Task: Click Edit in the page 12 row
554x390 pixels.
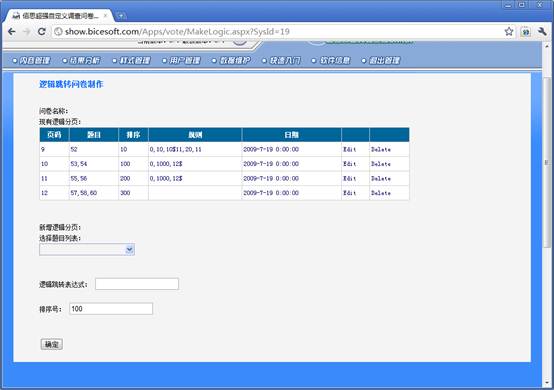Action: (349, 193)
